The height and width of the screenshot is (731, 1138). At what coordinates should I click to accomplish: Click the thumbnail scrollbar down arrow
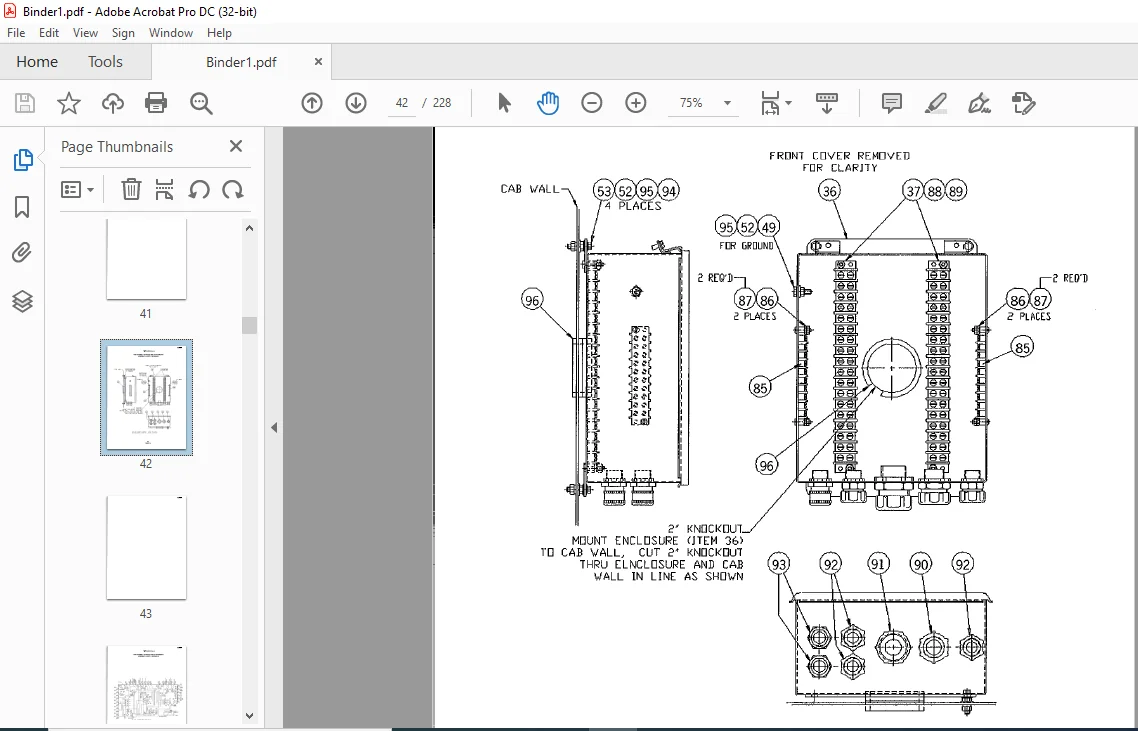[249, 715]
